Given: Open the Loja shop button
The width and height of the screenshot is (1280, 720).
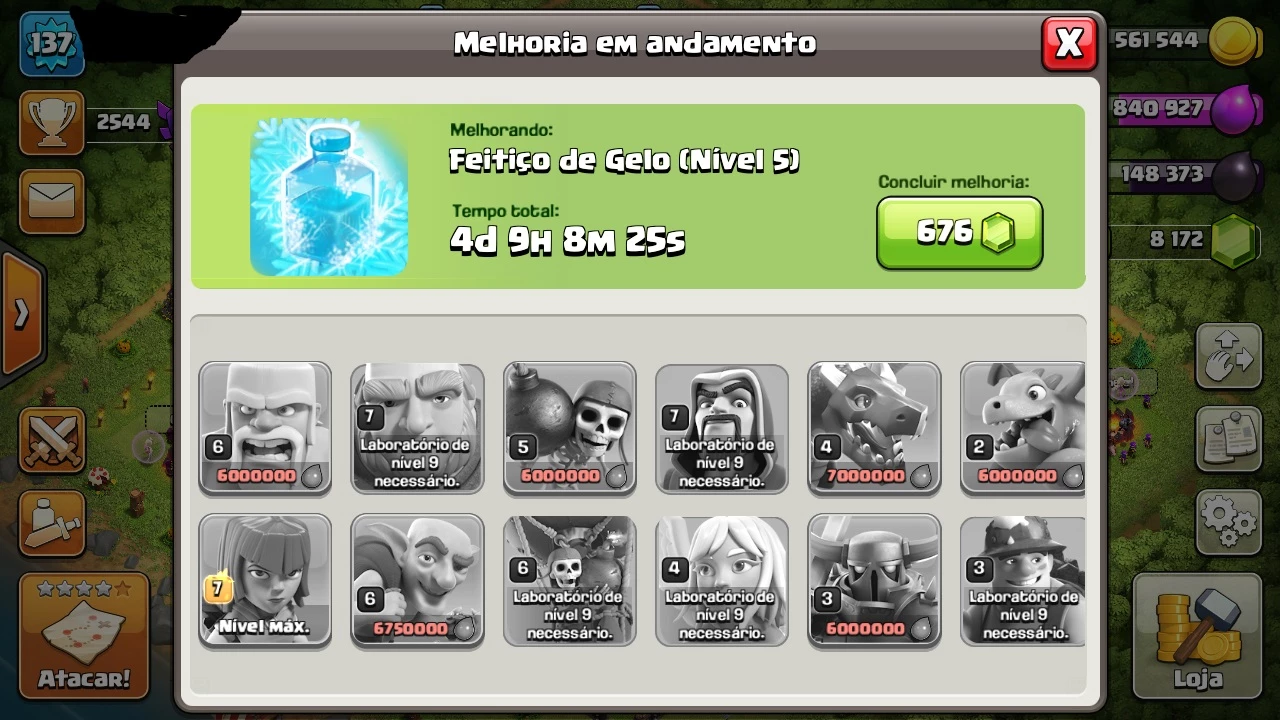Looking at the screenshot, I should click(x=1198, y=636).
